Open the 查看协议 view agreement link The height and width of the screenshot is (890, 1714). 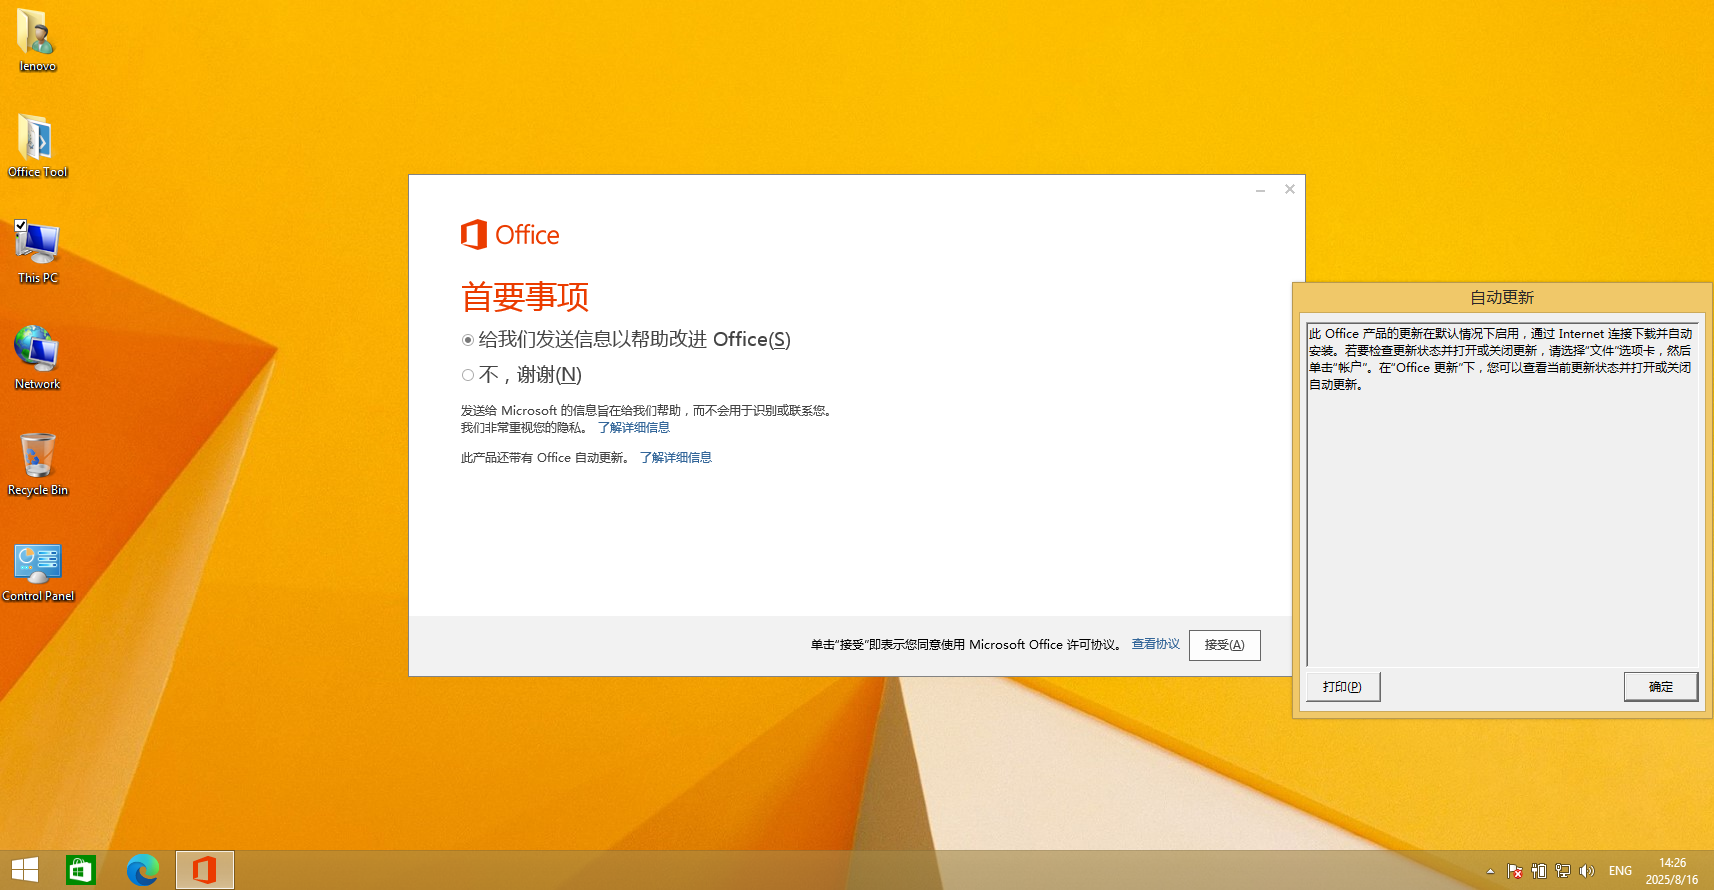coord(1155,644)
